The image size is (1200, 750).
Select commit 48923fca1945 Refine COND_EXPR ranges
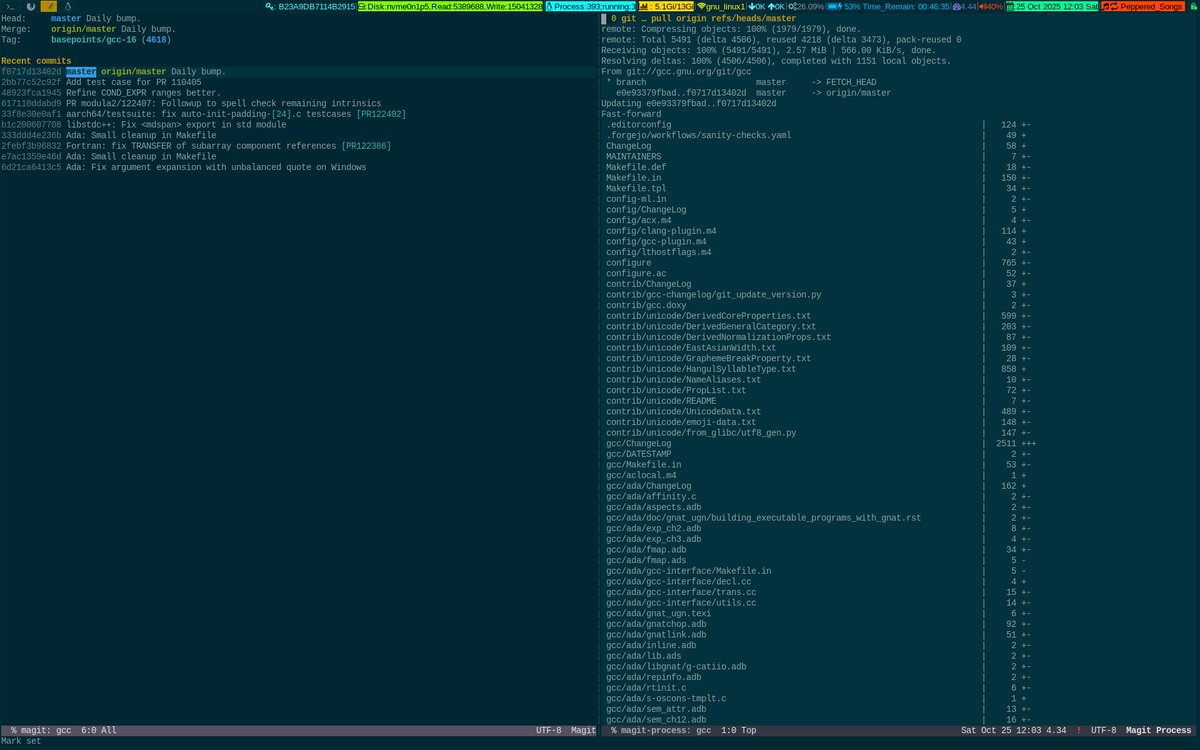300,93
